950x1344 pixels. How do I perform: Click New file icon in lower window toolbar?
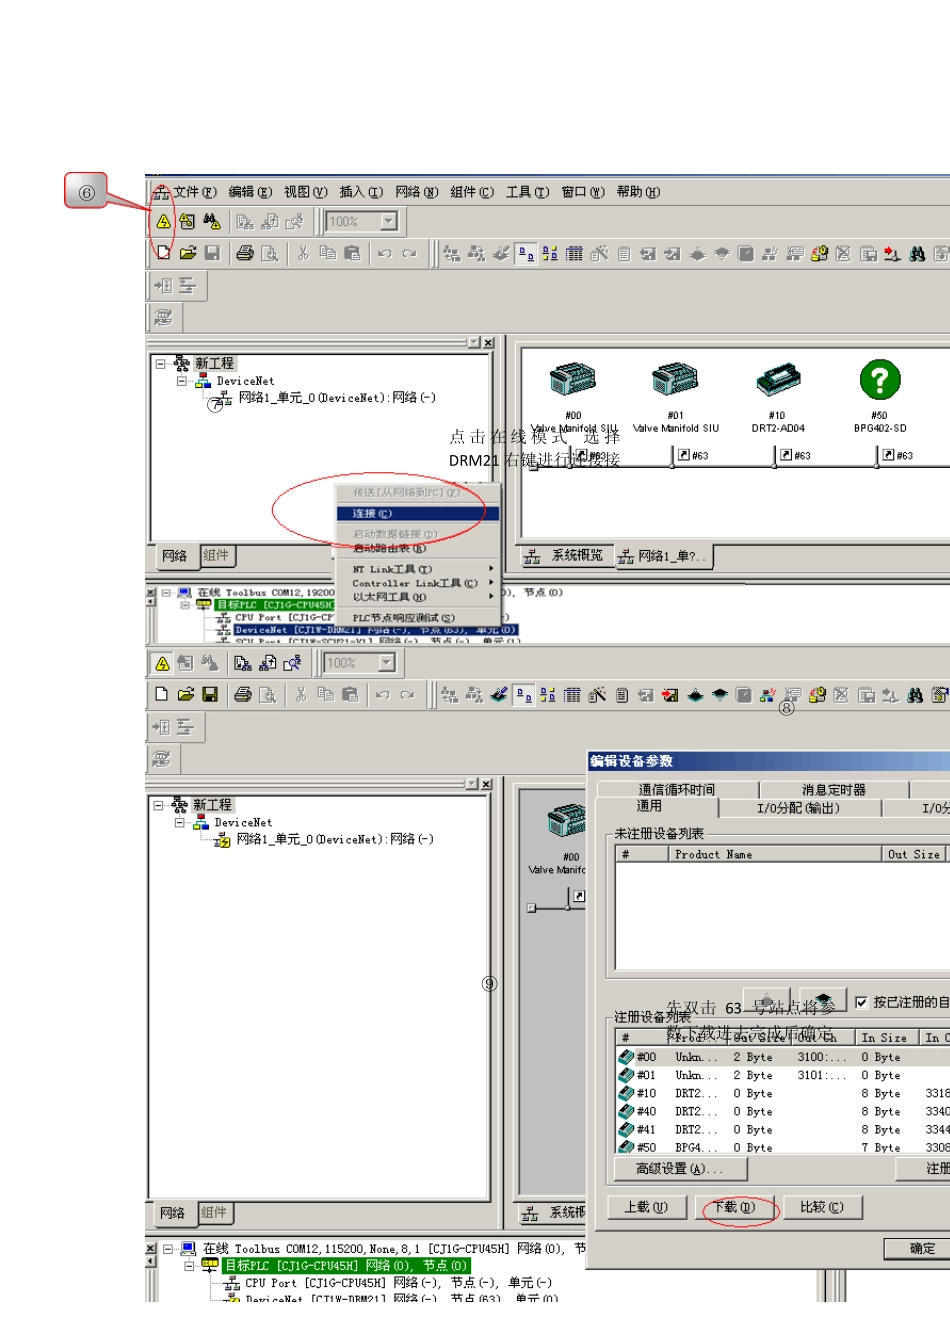(x=160, y=694)
